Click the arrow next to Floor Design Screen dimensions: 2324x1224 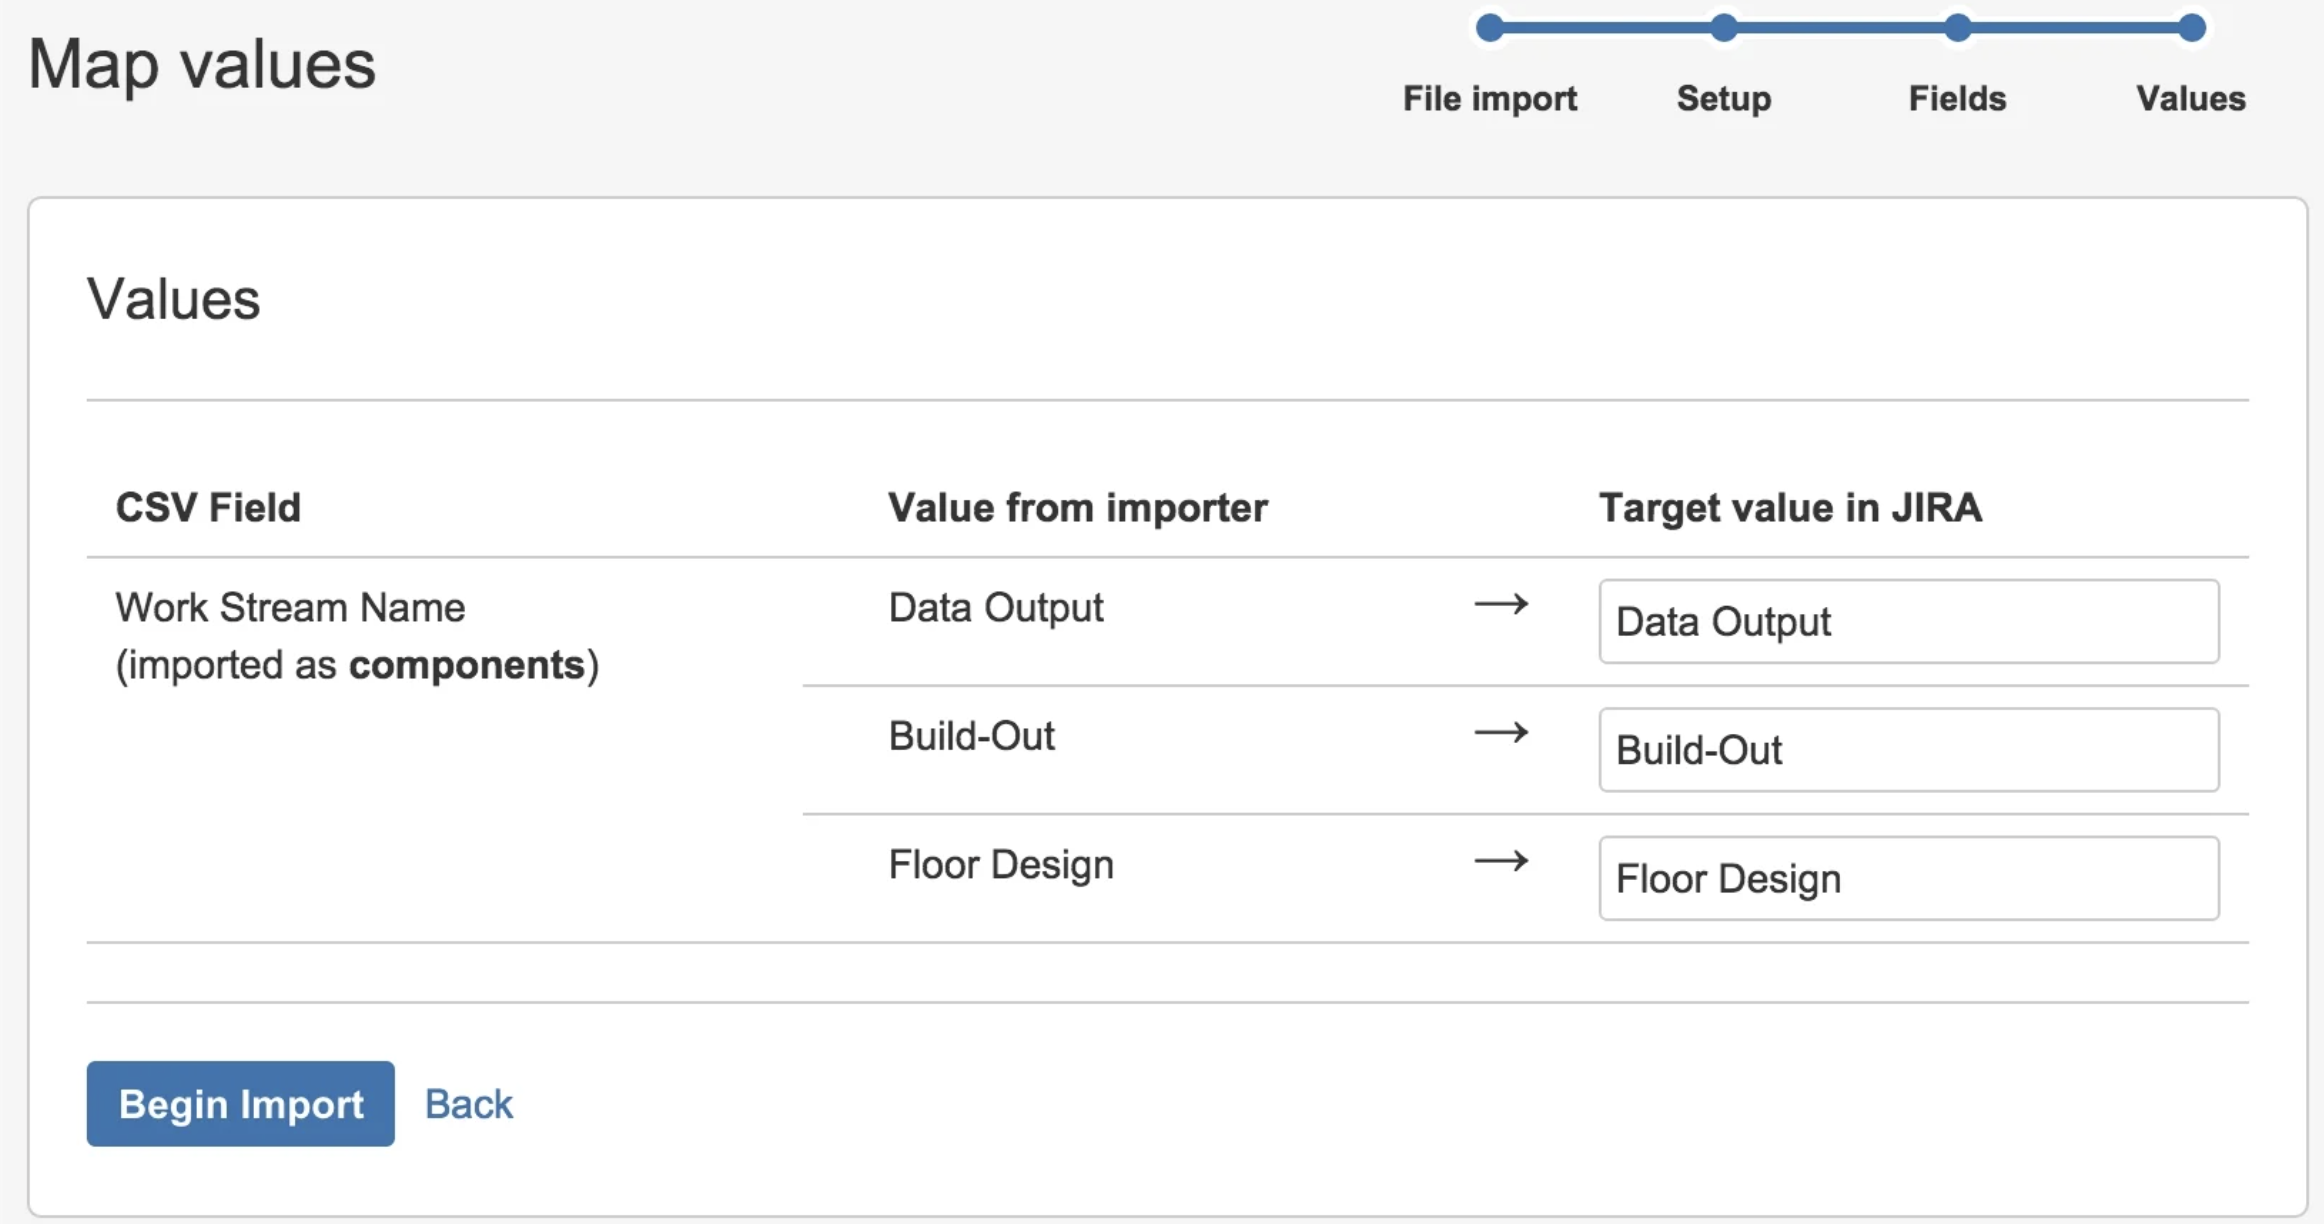click(x=1501, y=862)
